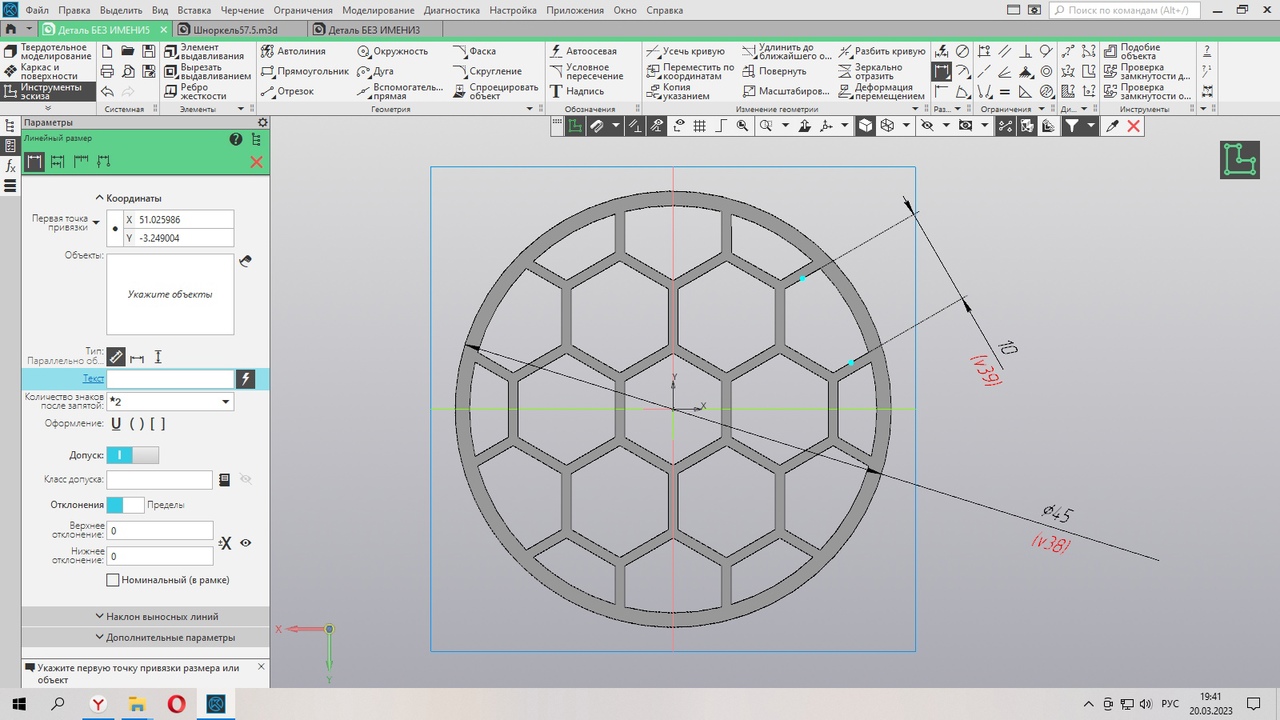Collapse the Координаты section
The image size is (1280, 720).
tap(128, 198)
